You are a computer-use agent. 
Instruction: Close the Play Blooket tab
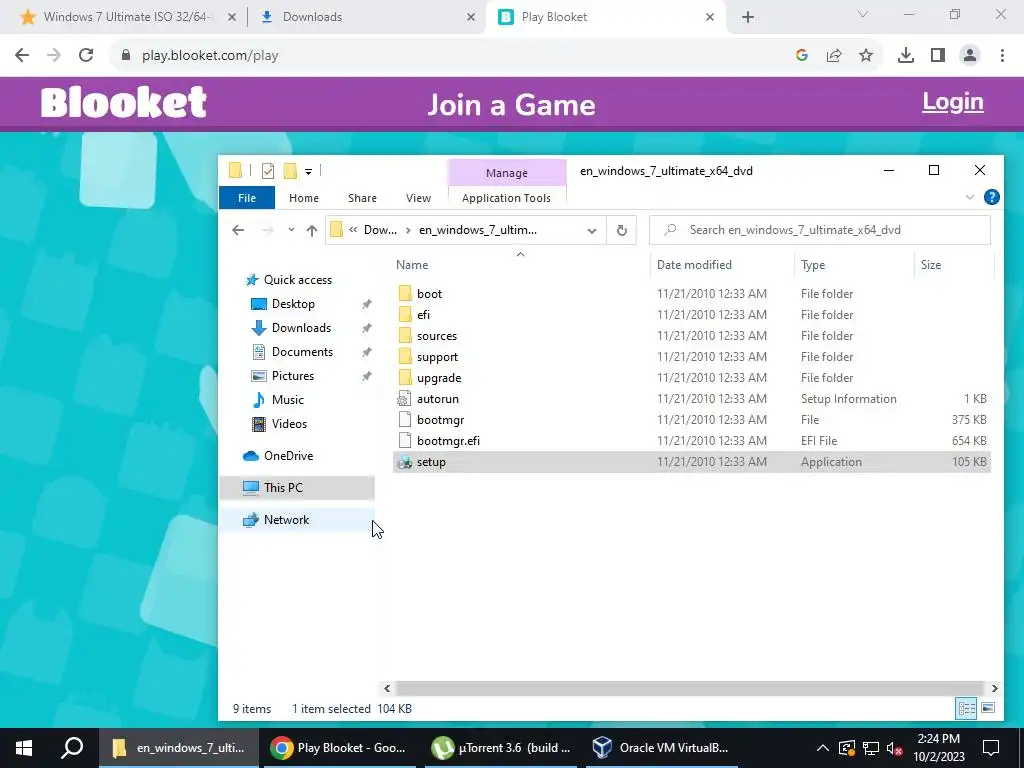[710, 18]
